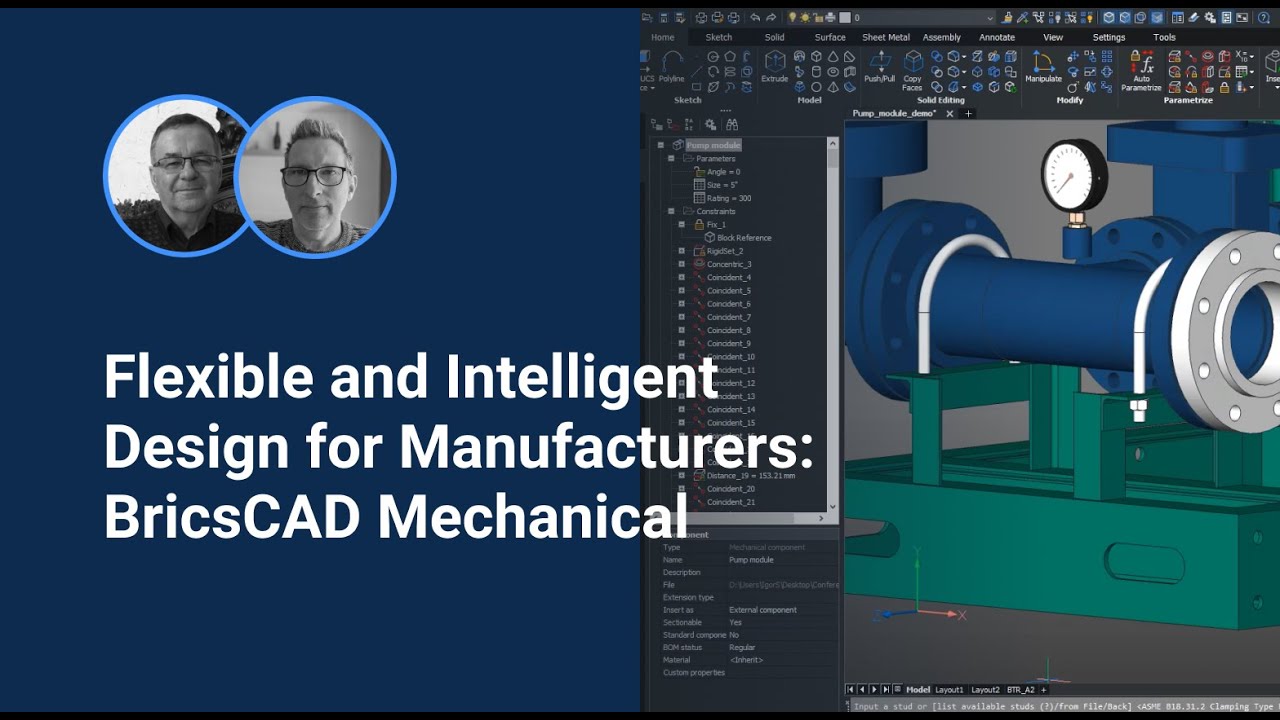Click the Move icon in the Modify panel
The image size is (1280, 720).
click(1073, 56)
